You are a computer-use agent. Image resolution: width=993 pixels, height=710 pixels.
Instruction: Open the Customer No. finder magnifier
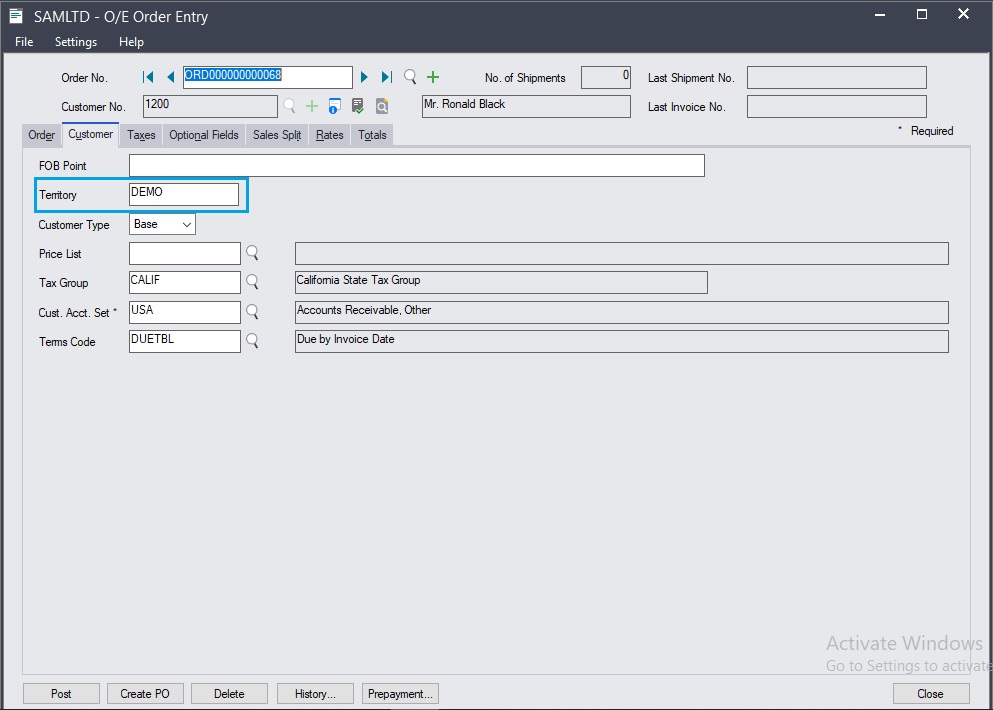point(289,106)
